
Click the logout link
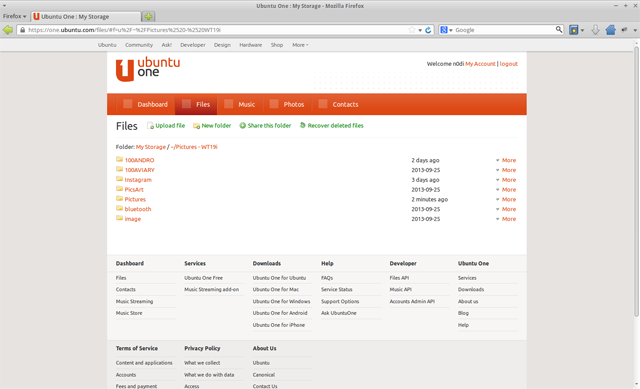click(x=509, y=64)
